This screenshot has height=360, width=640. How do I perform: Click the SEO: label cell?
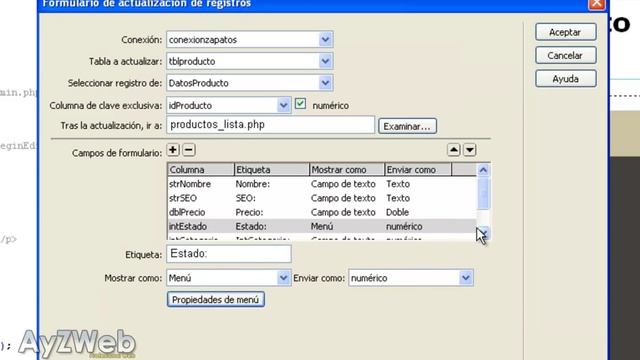246,198
